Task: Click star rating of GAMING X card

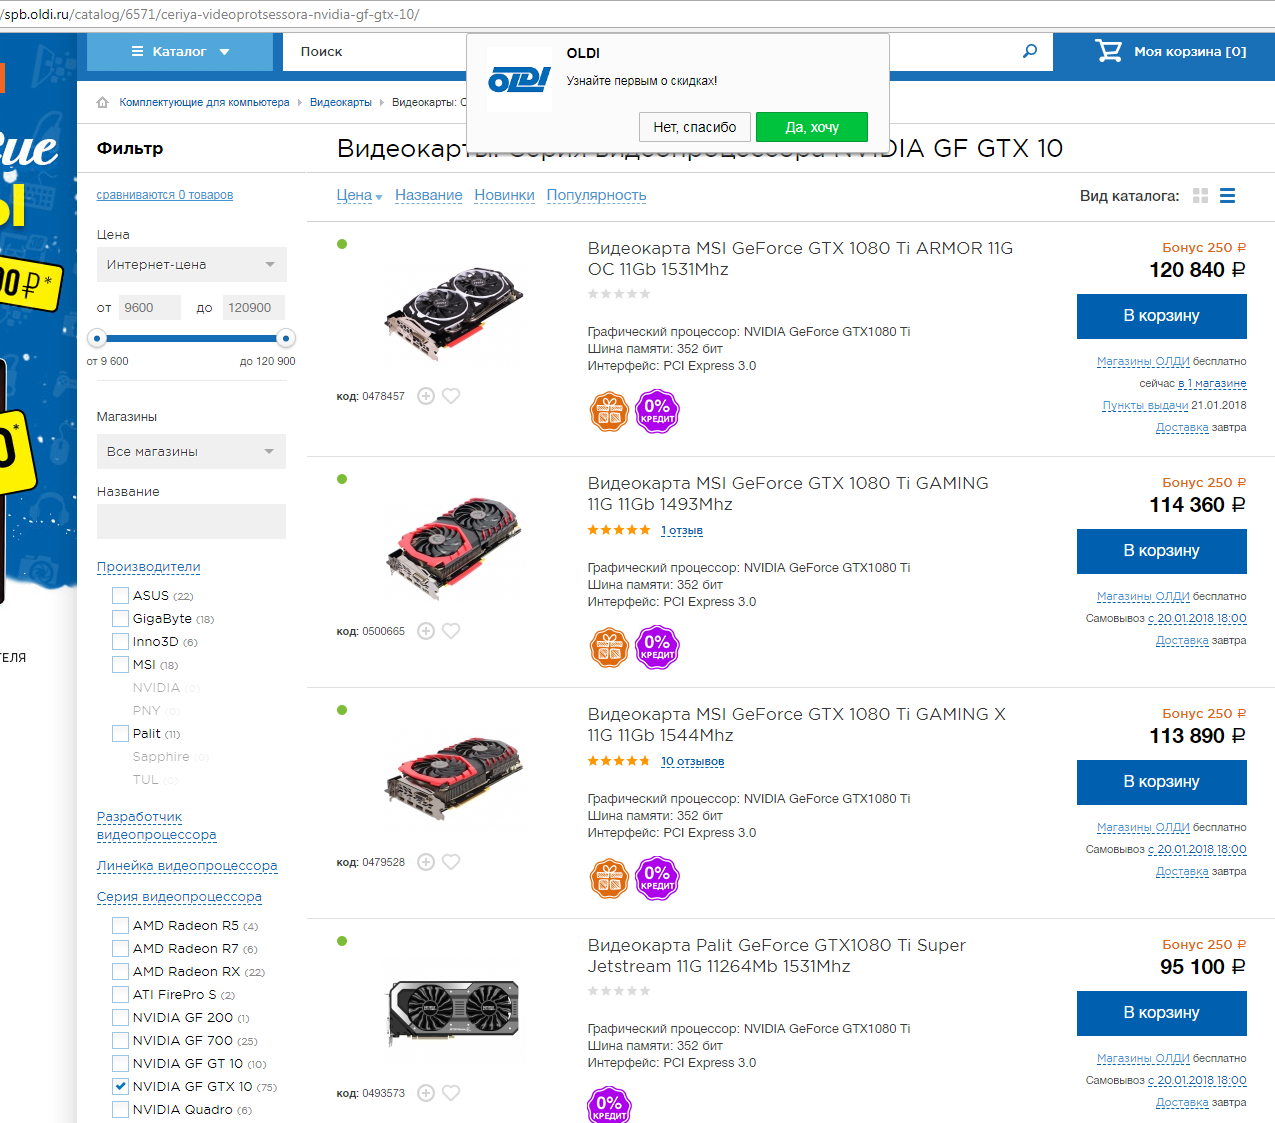Action: (x=619, y=761)
